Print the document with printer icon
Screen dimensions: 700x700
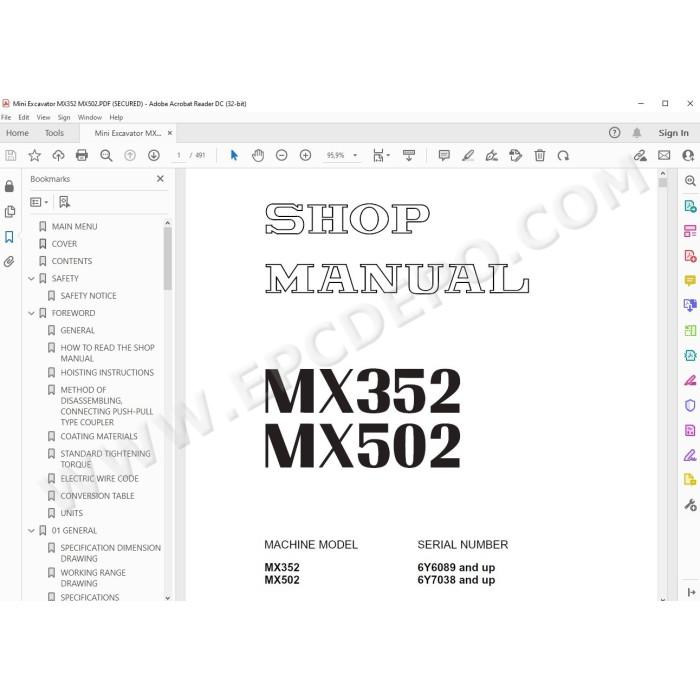(x=82, y=155)
